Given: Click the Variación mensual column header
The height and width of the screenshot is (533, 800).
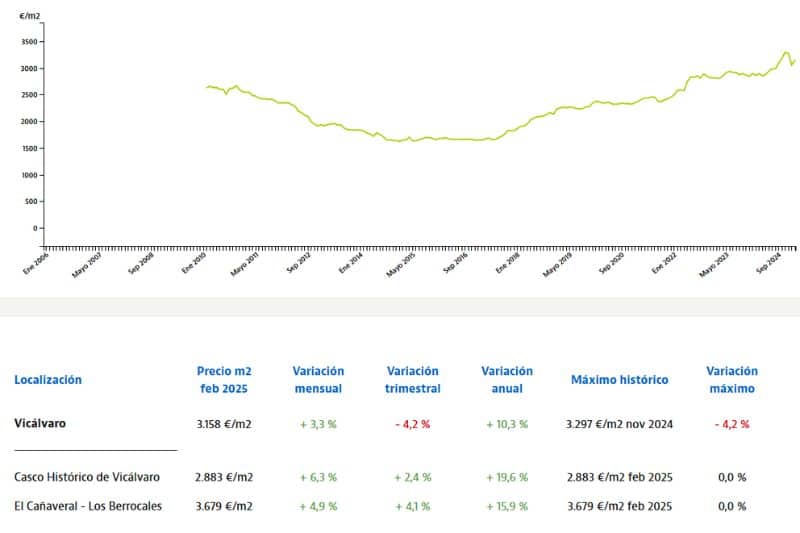Looking at the screenshot, I should (318, 380).
